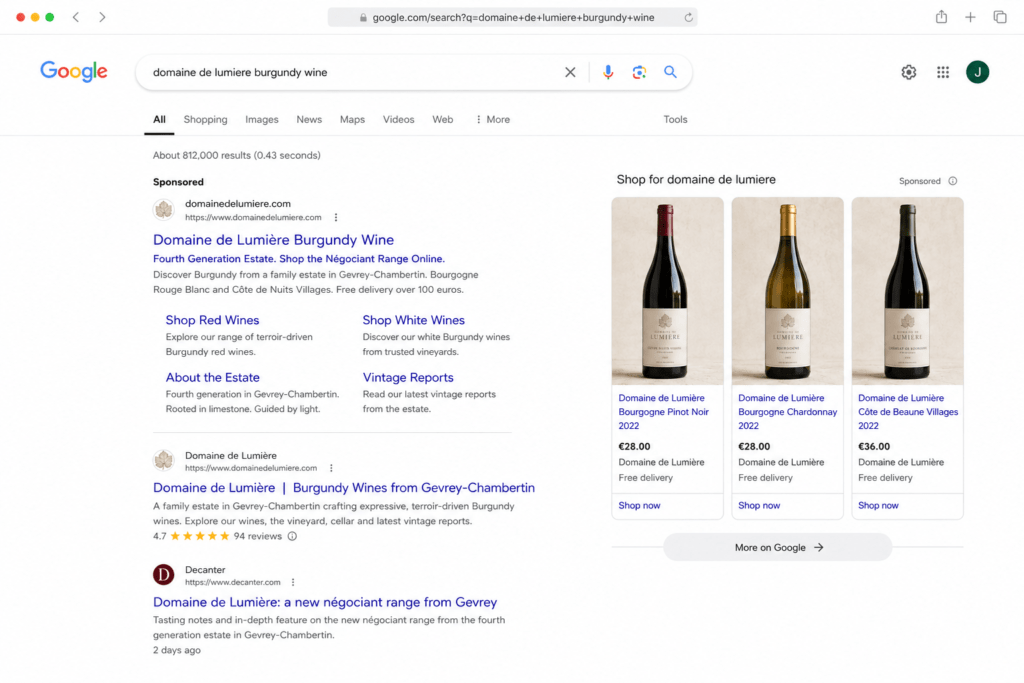The height and width of the screenshot is (683, 1024).
Task: Open the Shop Red Wines sitelink
Action: coord(212,320)
